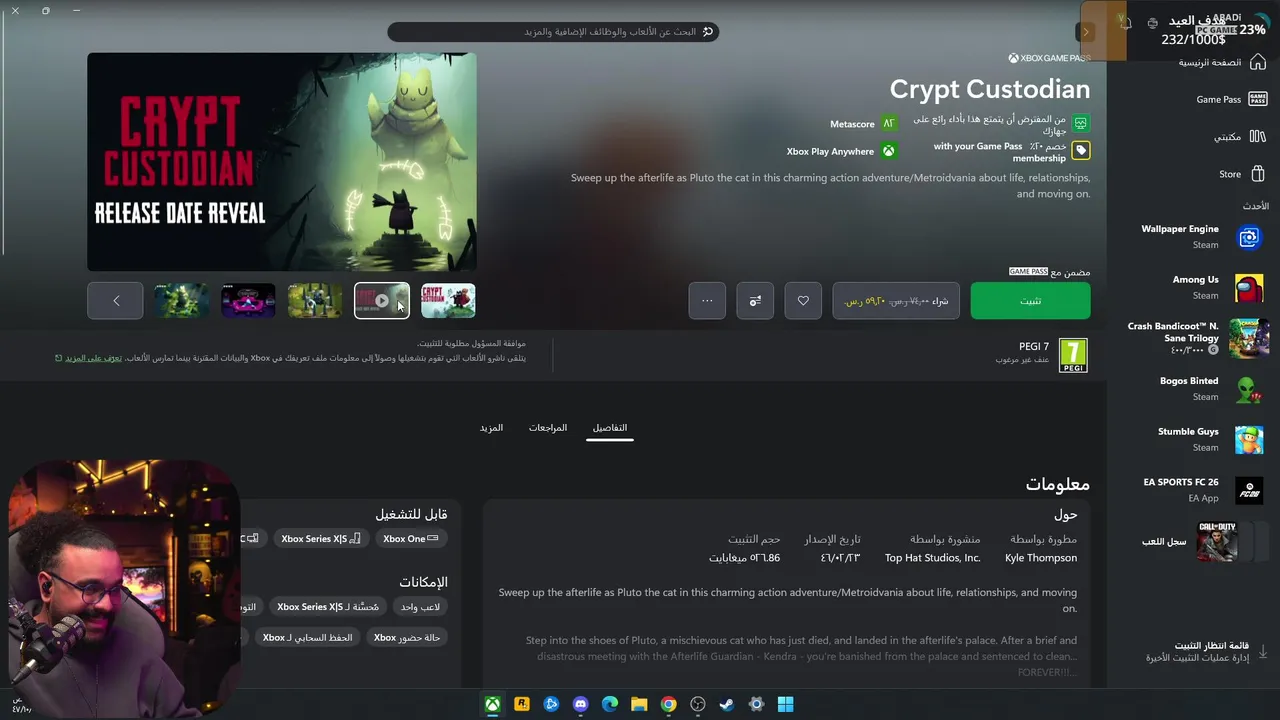The image size is (1280, 720).
Task: Click the Crypt Custodian title heading
Action: (990, 89)
